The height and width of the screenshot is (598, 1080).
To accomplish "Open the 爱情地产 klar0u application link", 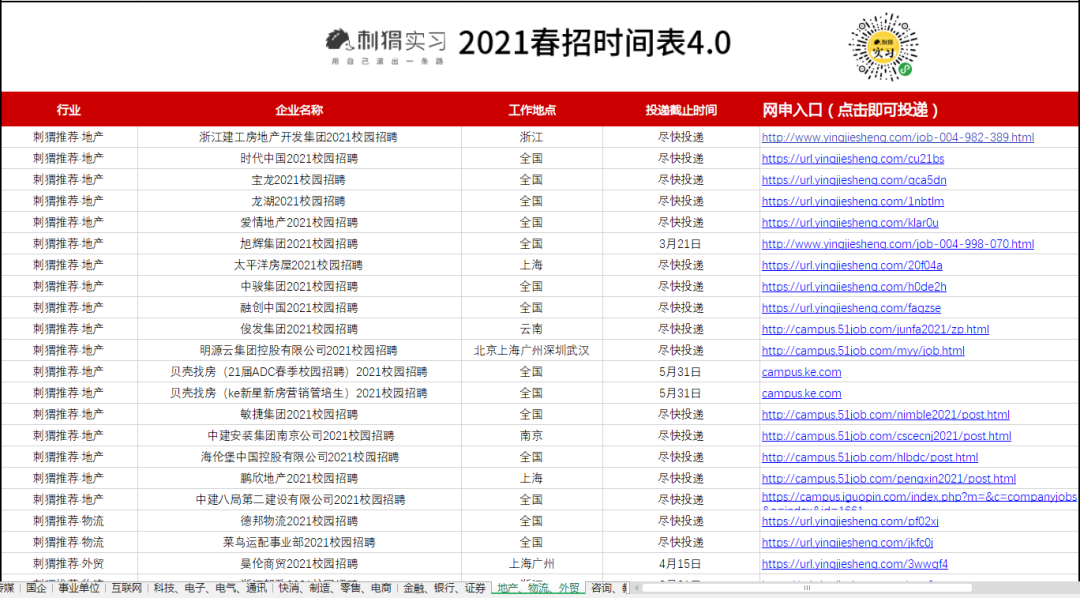I will point(850,223).
